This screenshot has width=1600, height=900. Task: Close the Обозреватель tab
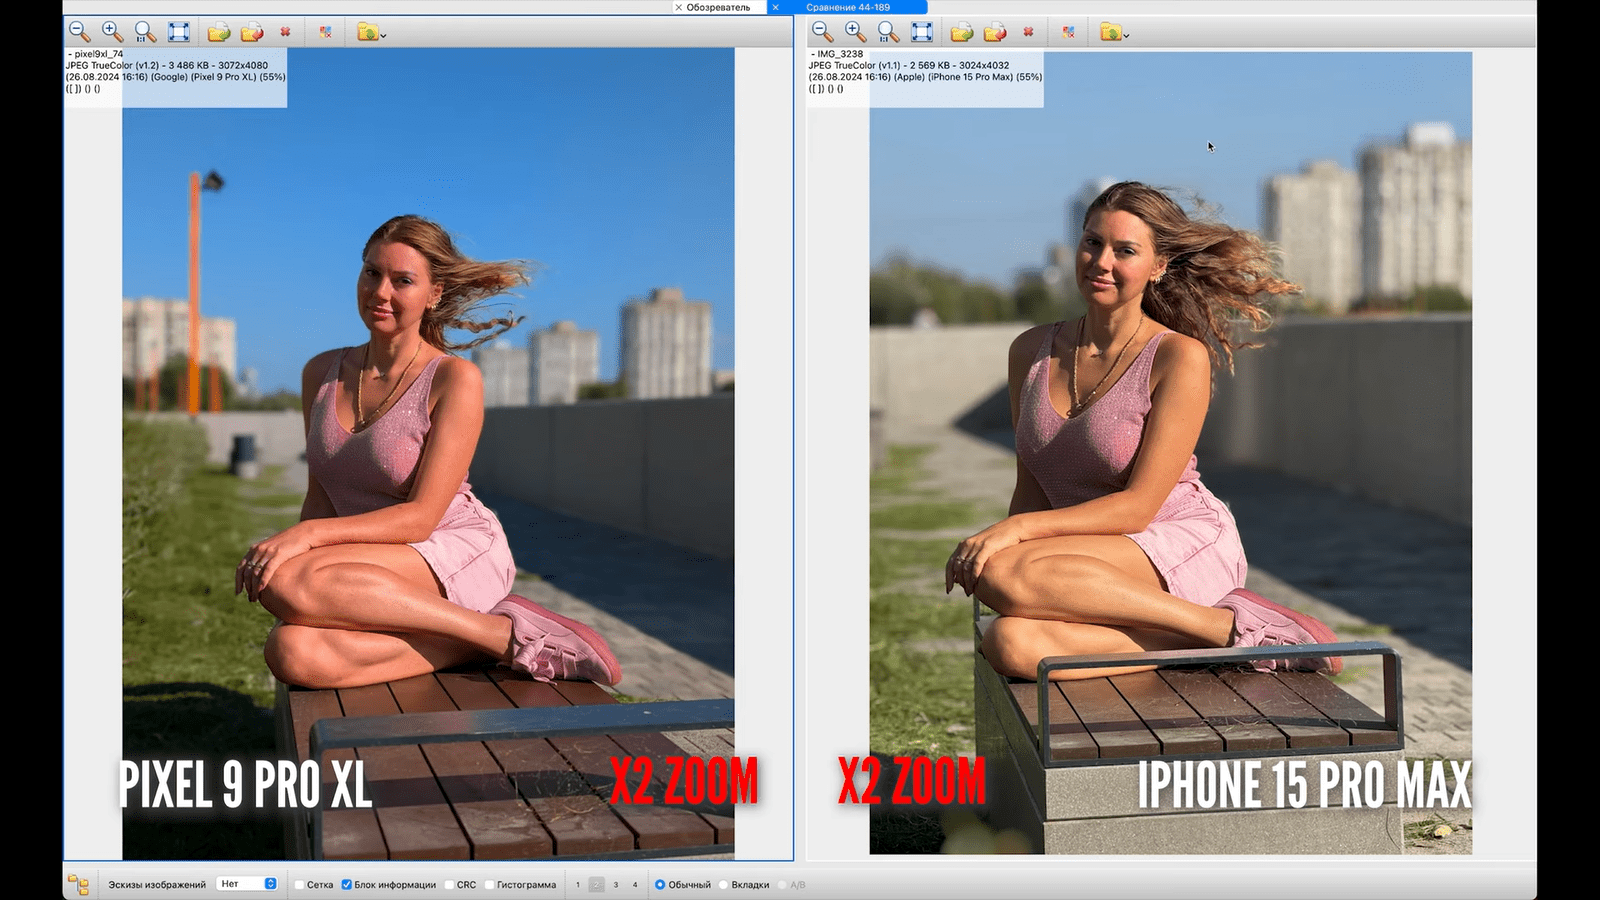click(679, 7)
